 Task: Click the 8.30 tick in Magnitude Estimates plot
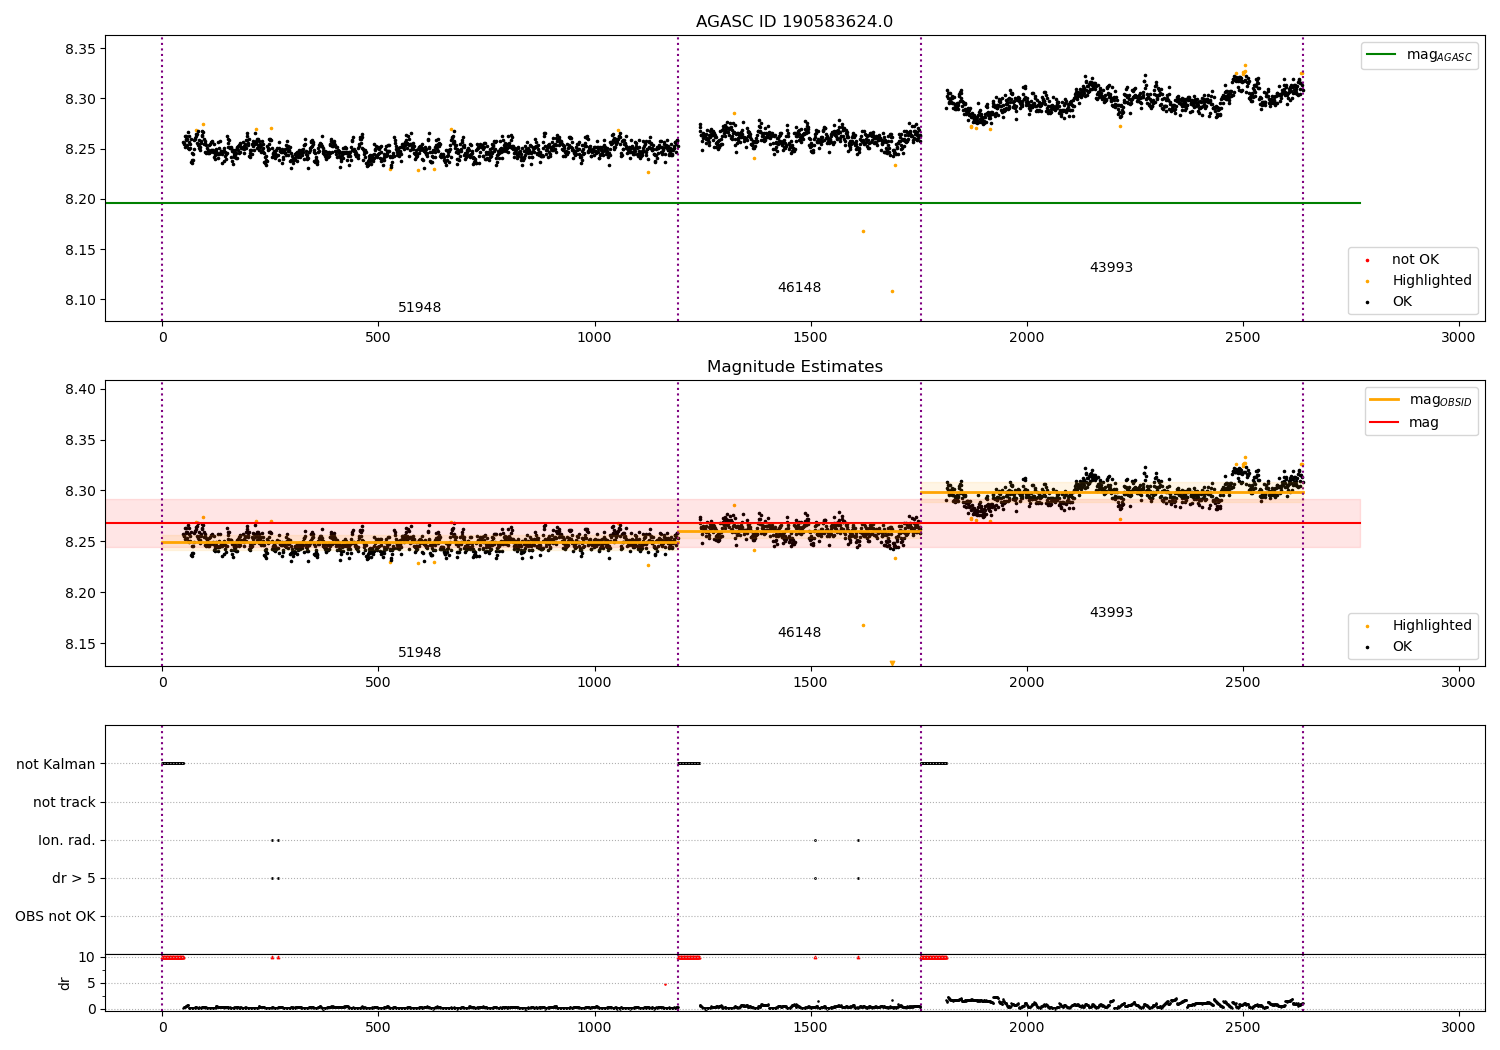[80, 492]
